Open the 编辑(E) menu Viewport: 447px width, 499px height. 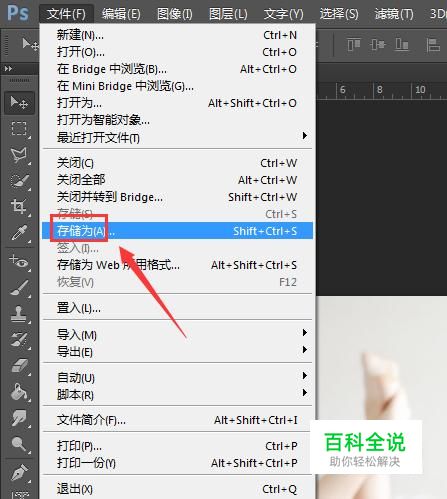click(x=121, y=14)
